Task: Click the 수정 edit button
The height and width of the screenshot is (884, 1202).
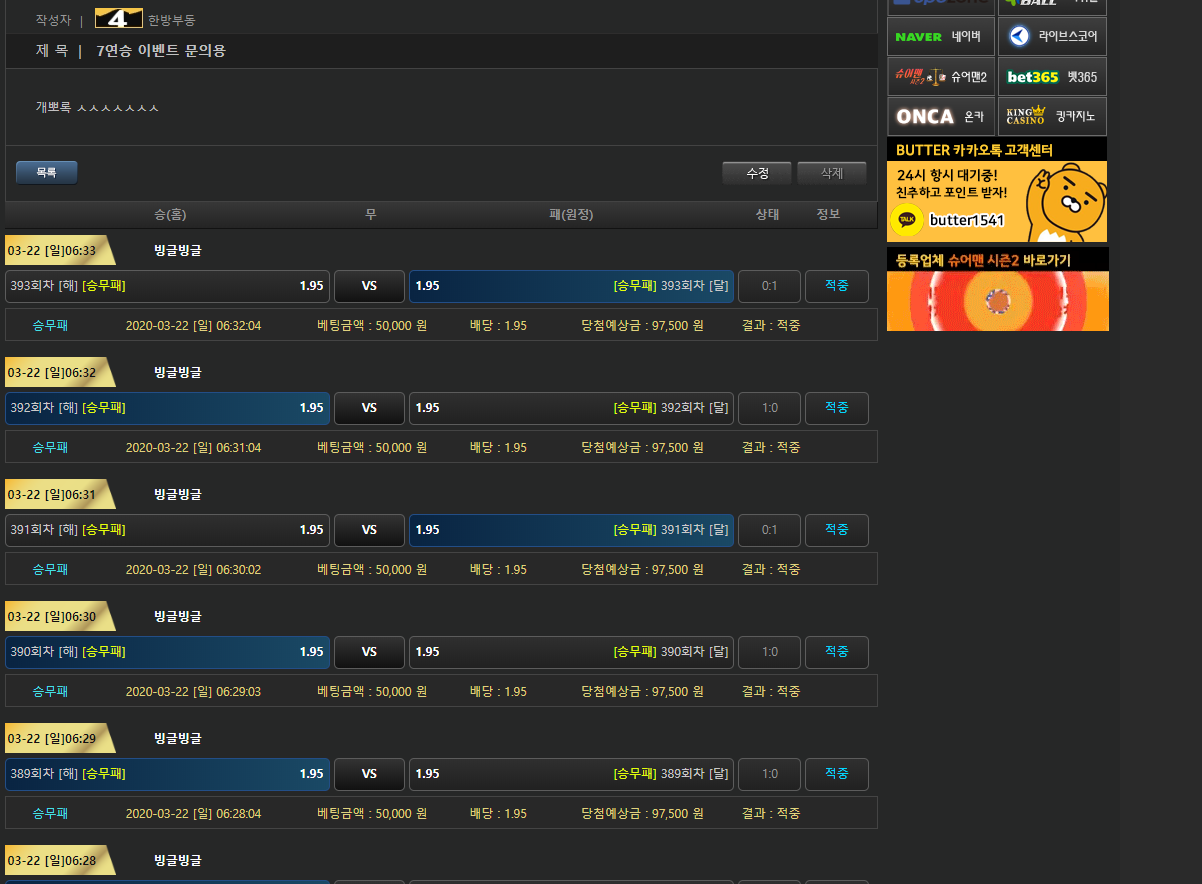Action: 757,173
